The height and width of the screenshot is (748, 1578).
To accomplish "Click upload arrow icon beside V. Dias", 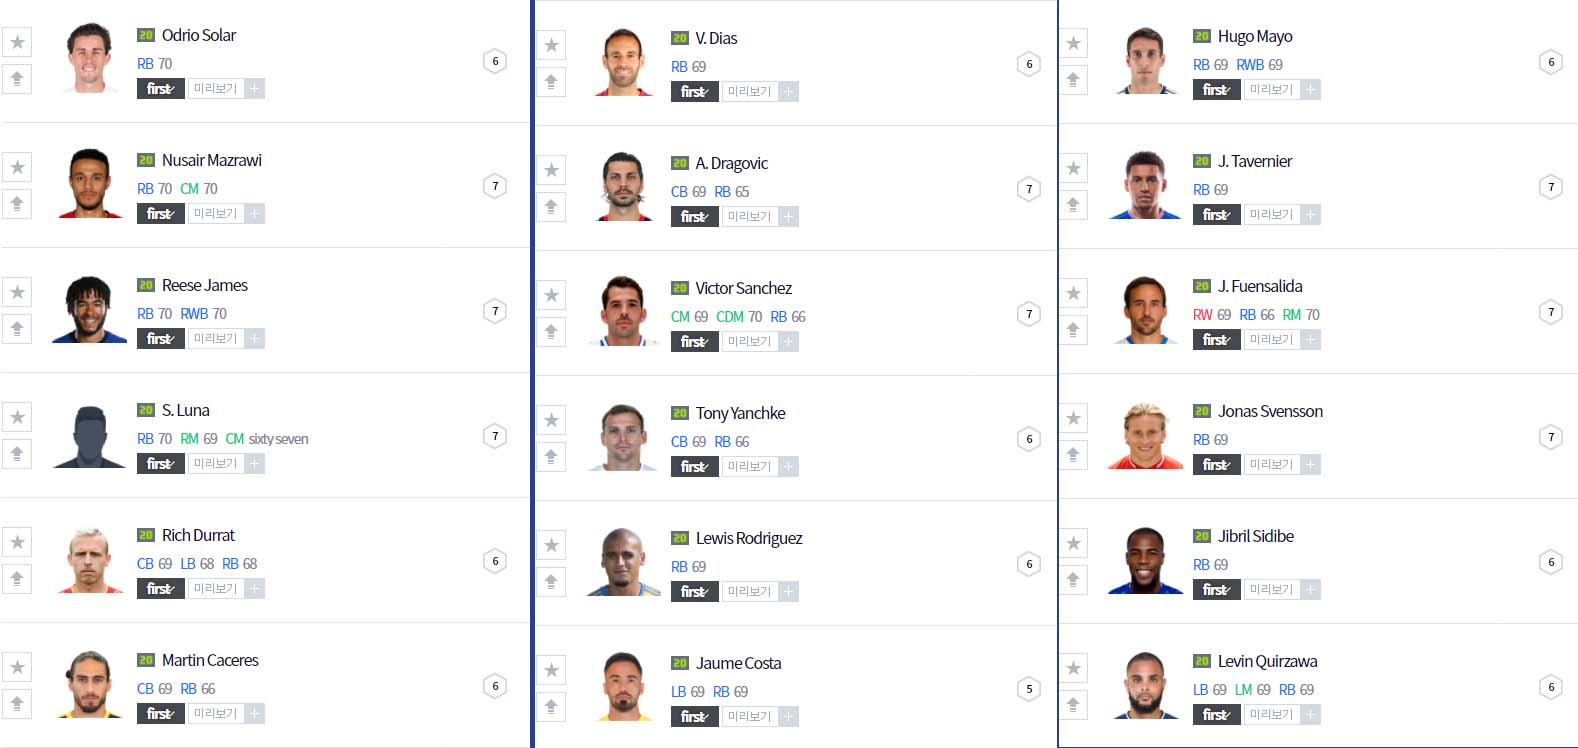I will 551,82.
